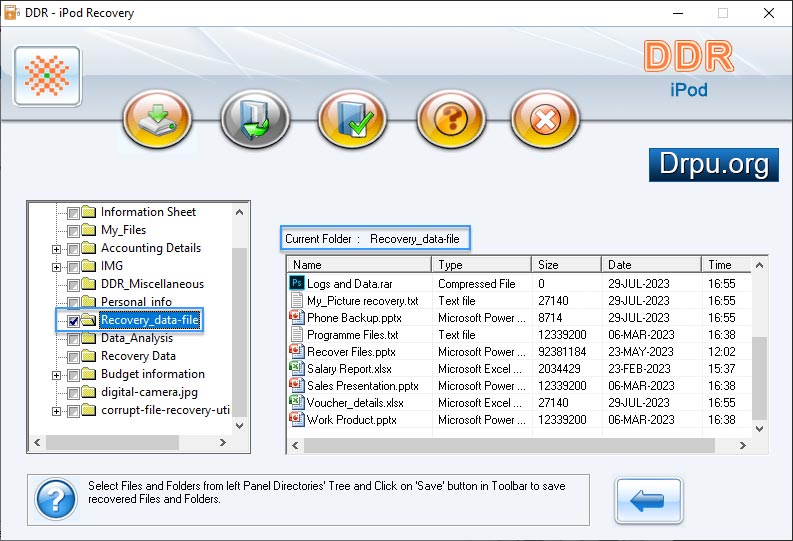Click the book with green checkmark icon

click(353, 119)
